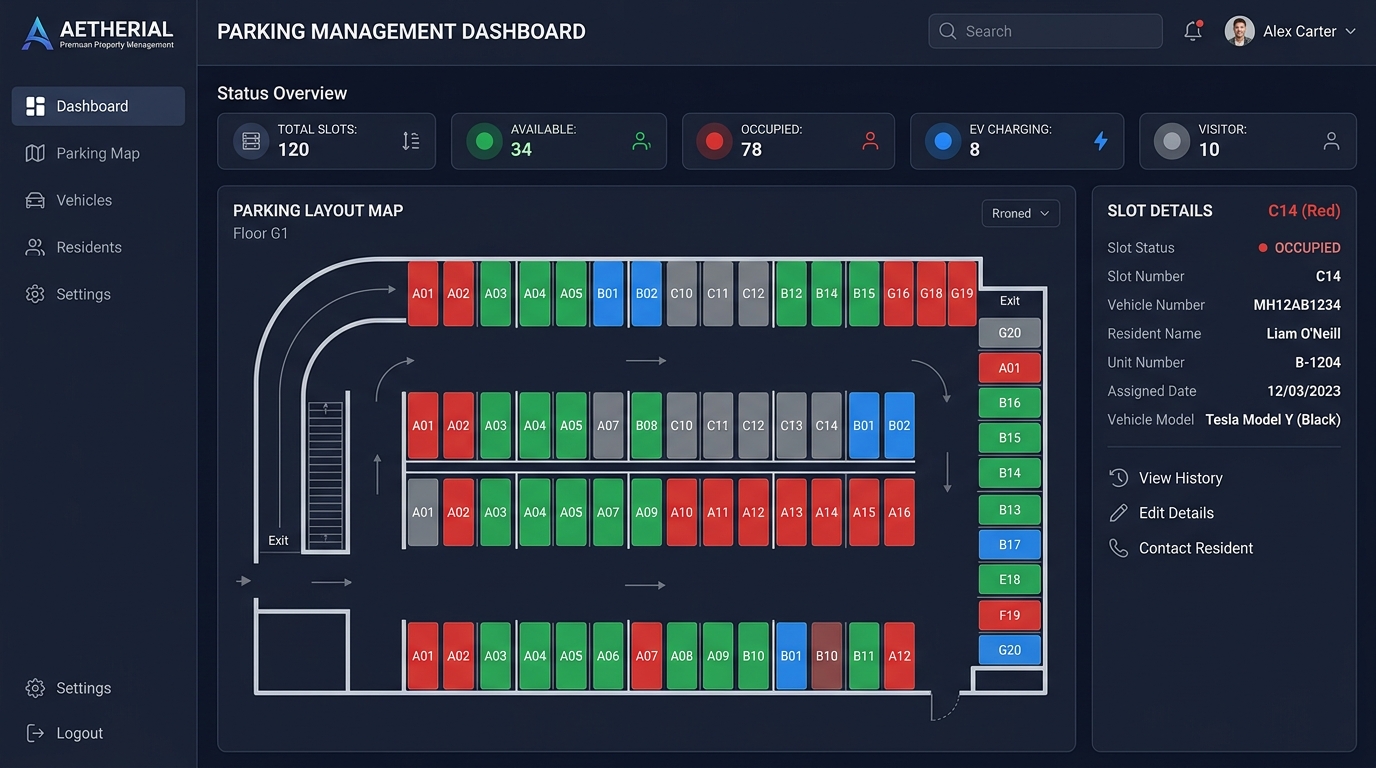
Task: Select the red F19 parking slot
Action: 1010,616
